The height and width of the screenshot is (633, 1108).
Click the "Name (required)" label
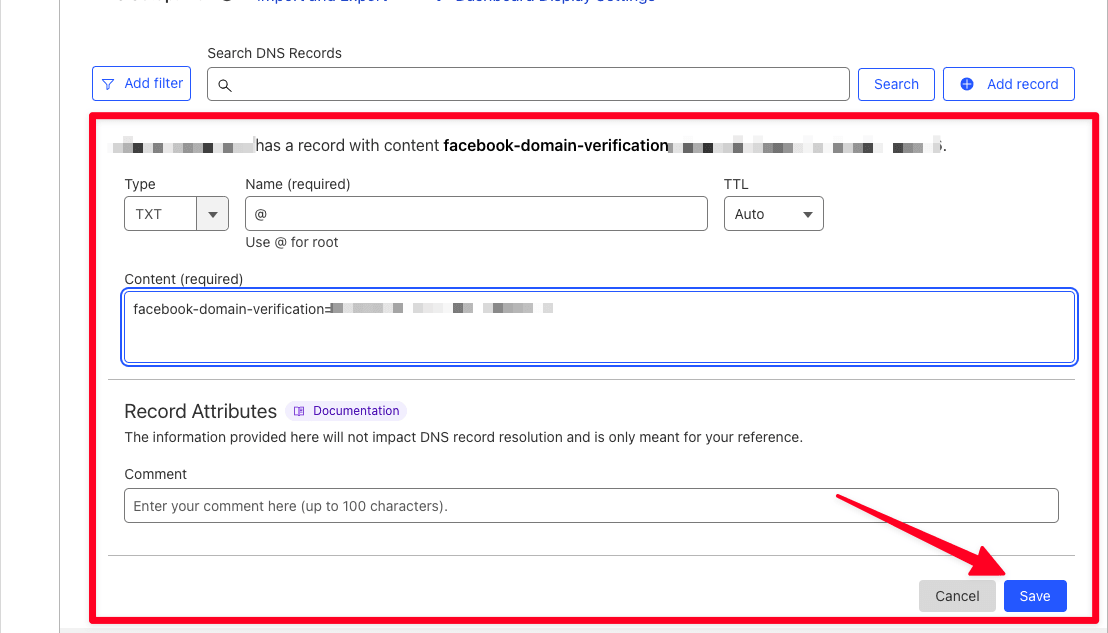[x=297, y=184]
